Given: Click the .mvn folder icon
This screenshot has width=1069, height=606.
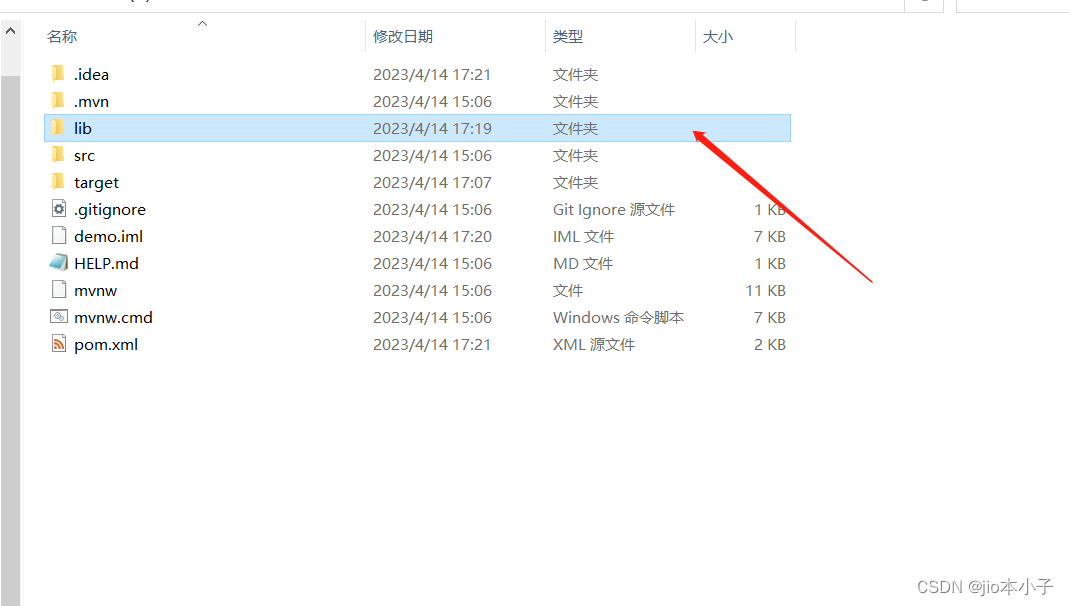Looking at the screenshot, I should coord(58,100).
